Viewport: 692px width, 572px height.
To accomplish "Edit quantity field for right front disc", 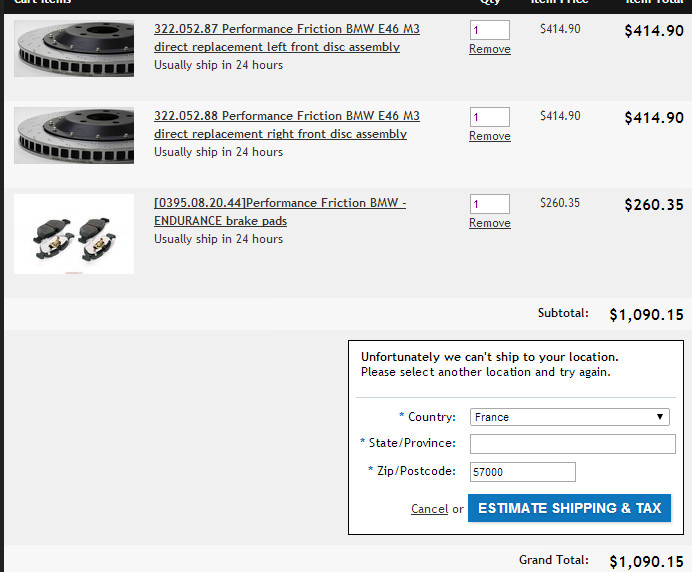I will click(x=489, y=117).
